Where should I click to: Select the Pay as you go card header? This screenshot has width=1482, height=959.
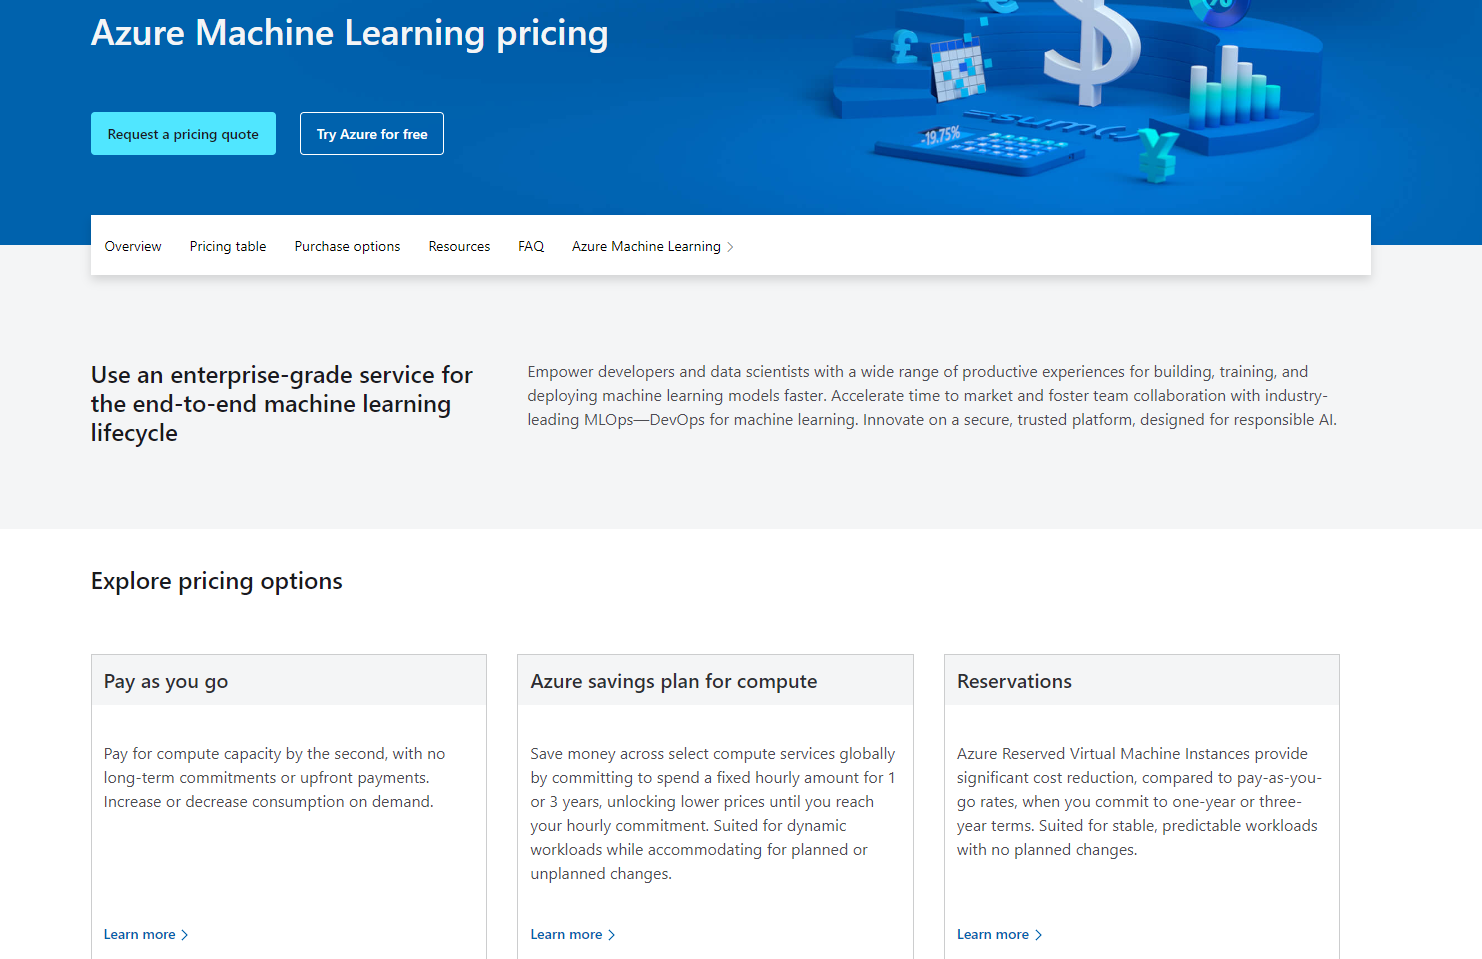[165, 680]
